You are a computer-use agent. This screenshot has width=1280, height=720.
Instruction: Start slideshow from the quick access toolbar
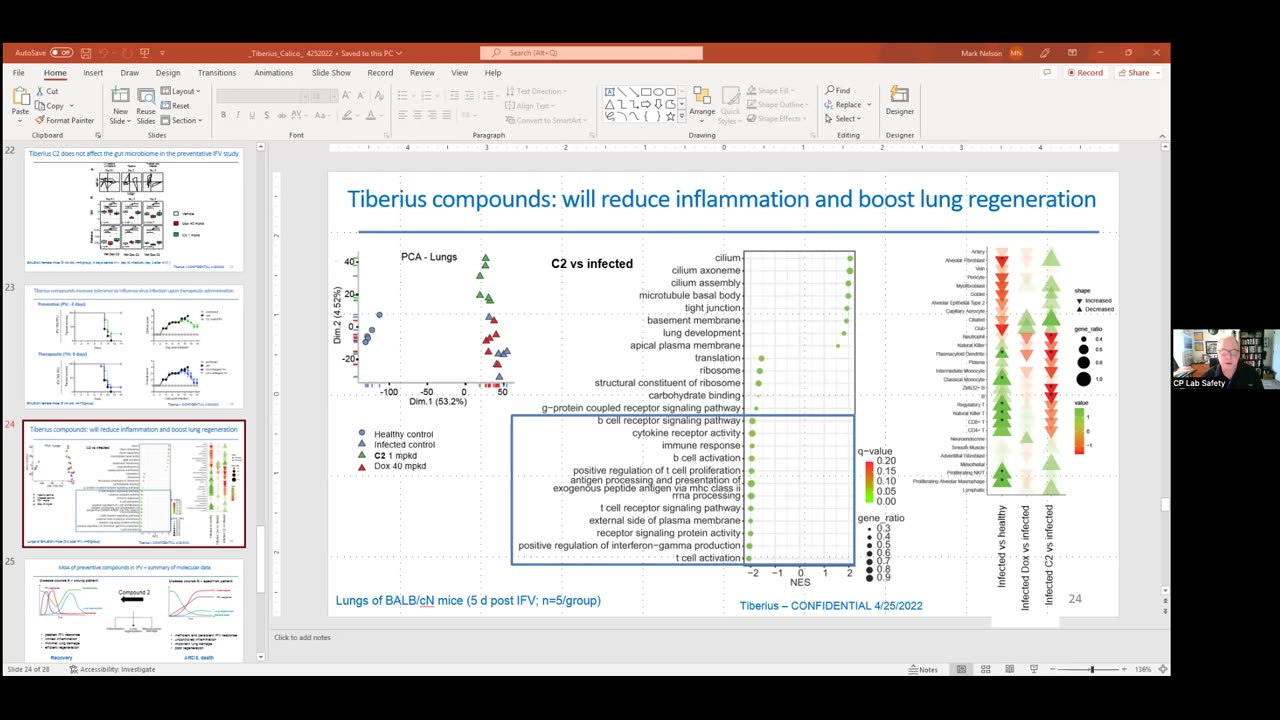click(x=145, y=53)
